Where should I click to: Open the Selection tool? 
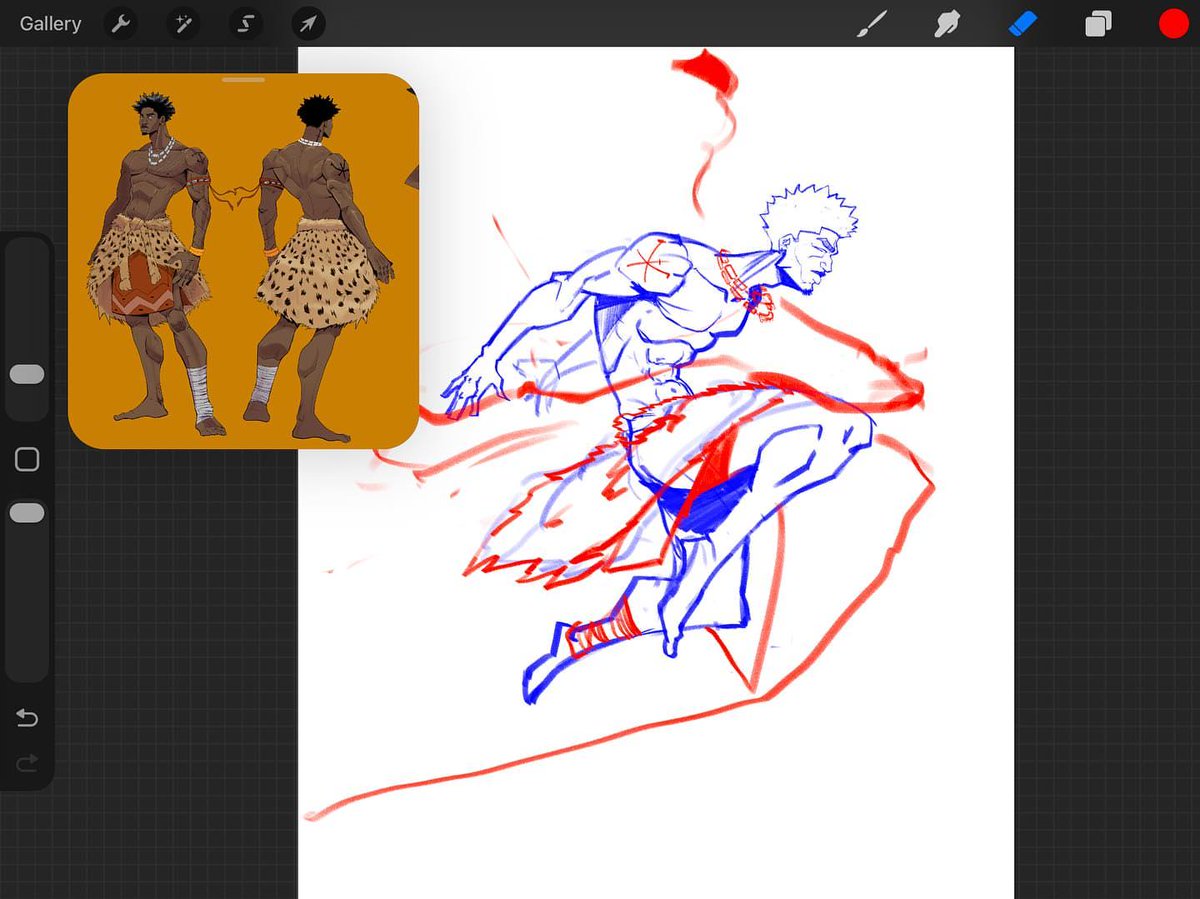click(246, 24)
